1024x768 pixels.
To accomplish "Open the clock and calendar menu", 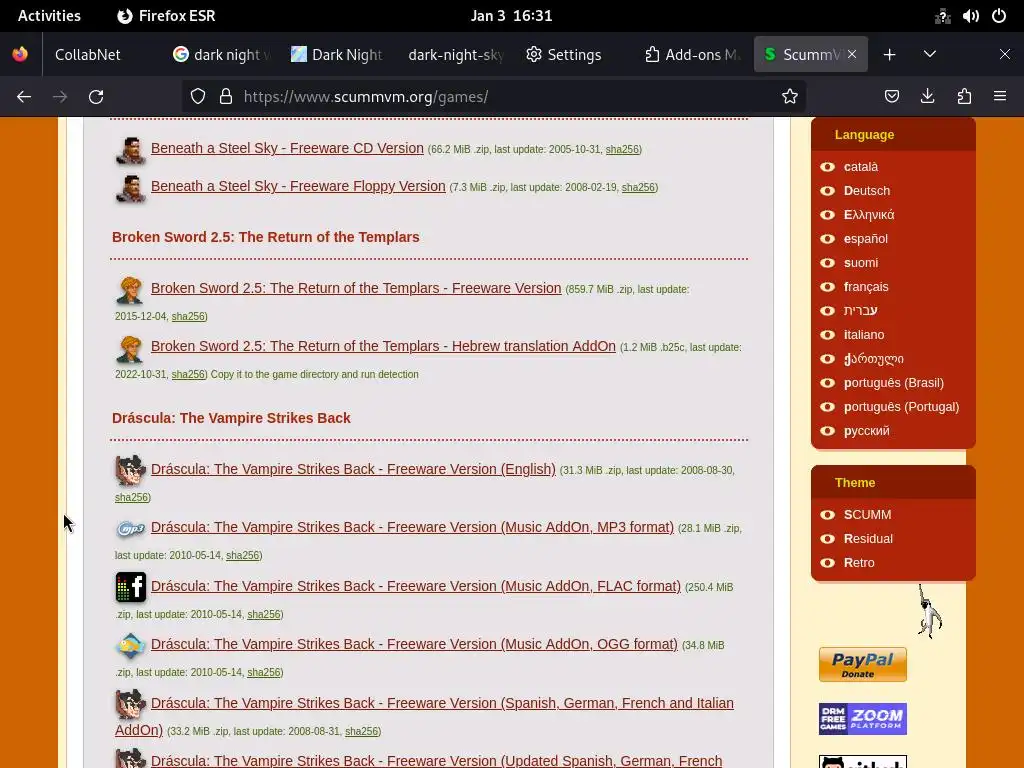I will tap(511, 16).
